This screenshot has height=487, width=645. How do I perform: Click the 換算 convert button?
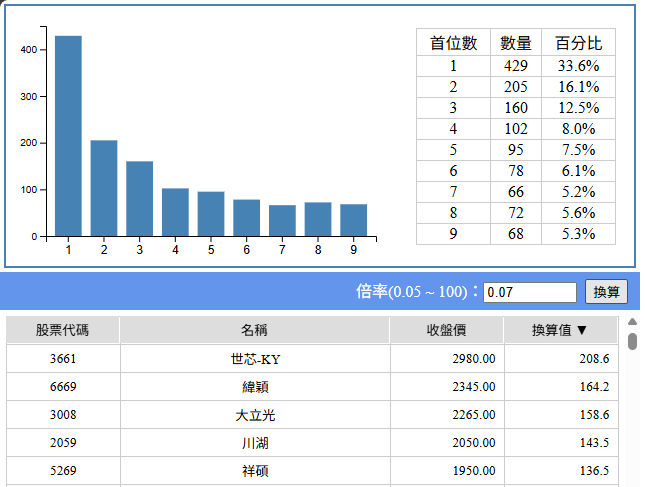(606, 292)
